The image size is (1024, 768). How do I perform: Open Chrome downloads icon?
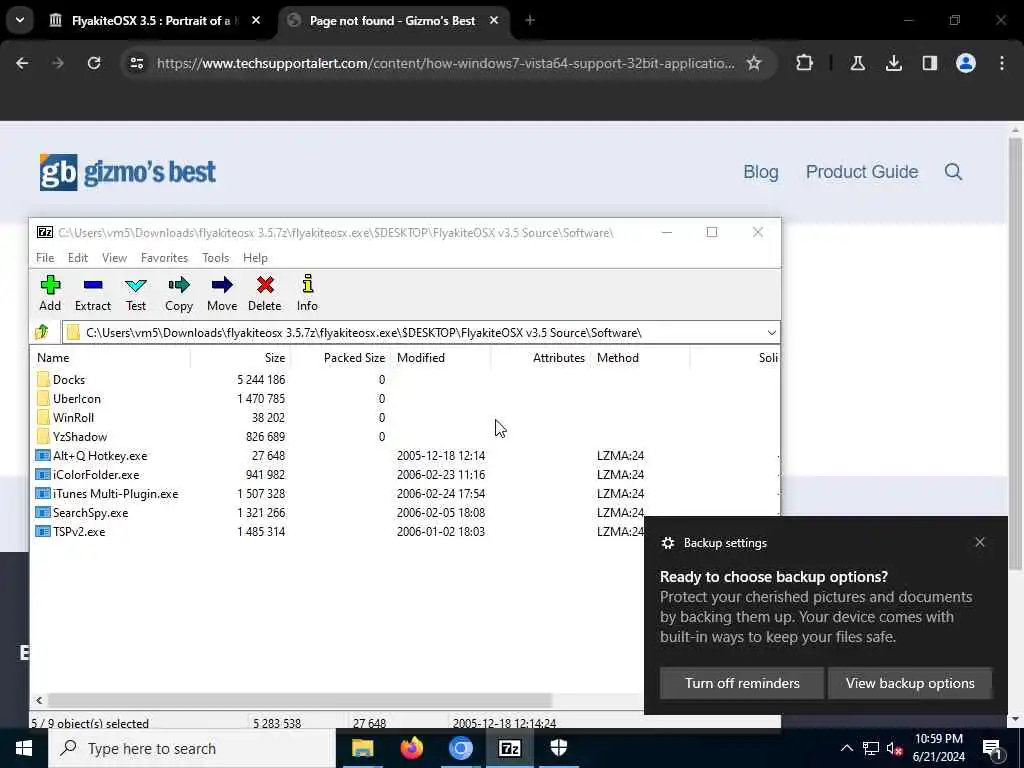893,63
